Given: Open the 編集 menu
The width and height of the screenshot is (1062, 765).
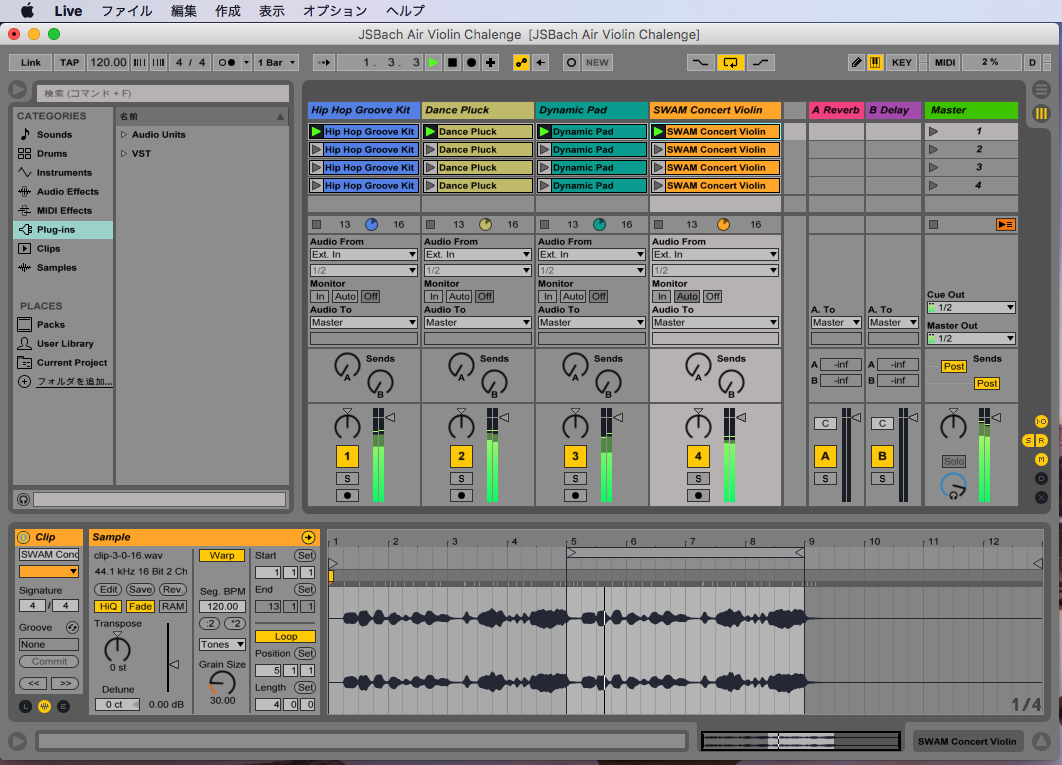Looking at the screenshot, I should pyautogui.click(x=184, y=11).
